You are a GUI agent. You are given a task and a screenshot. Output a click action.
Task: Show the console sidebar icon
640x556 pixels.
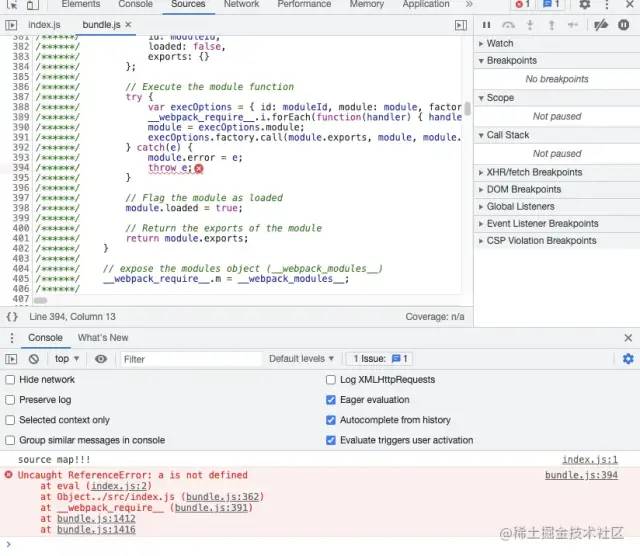point(11,359)
